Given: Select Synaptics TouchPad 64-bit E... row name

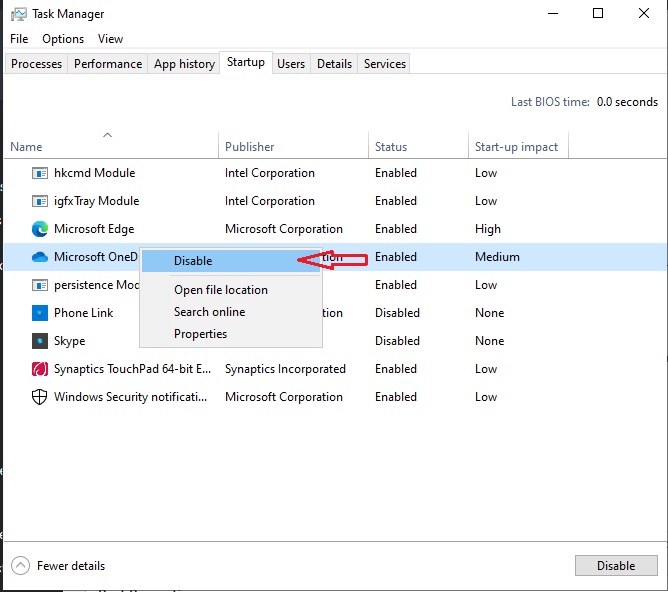Looking at the screenshot, I should point(132,369).
